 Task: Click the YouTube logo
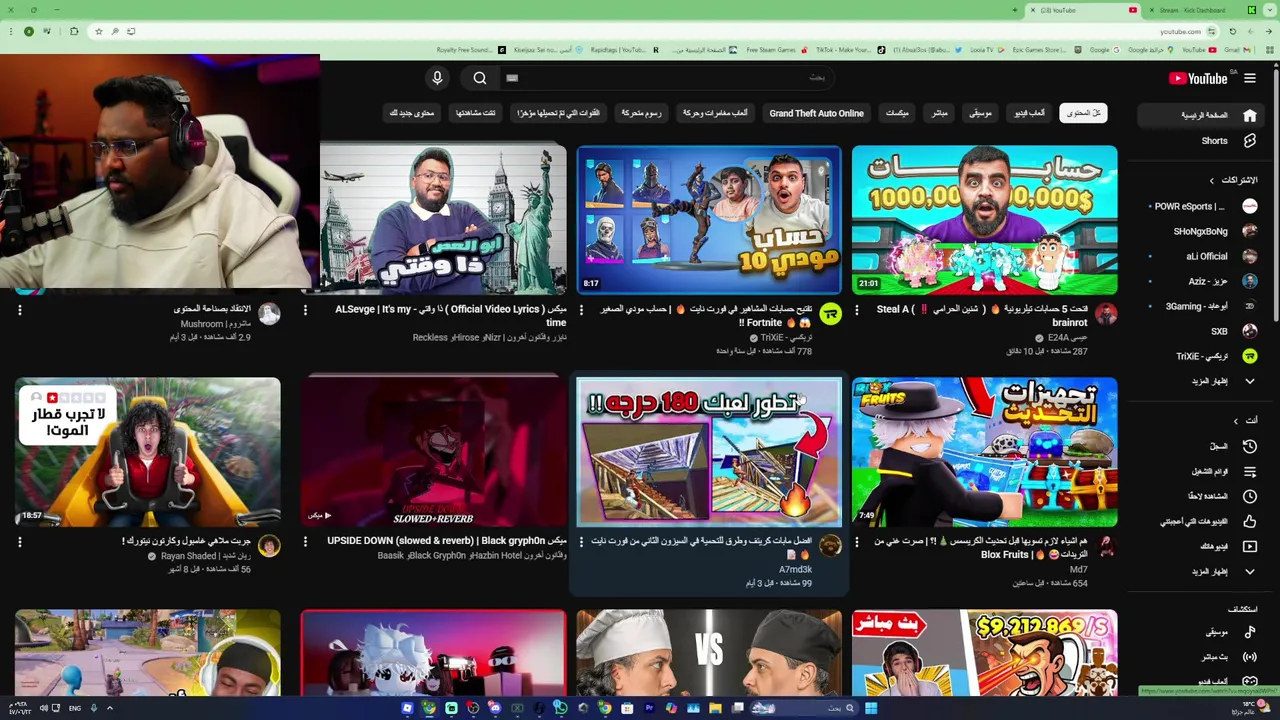click(x=1197, y=79)
